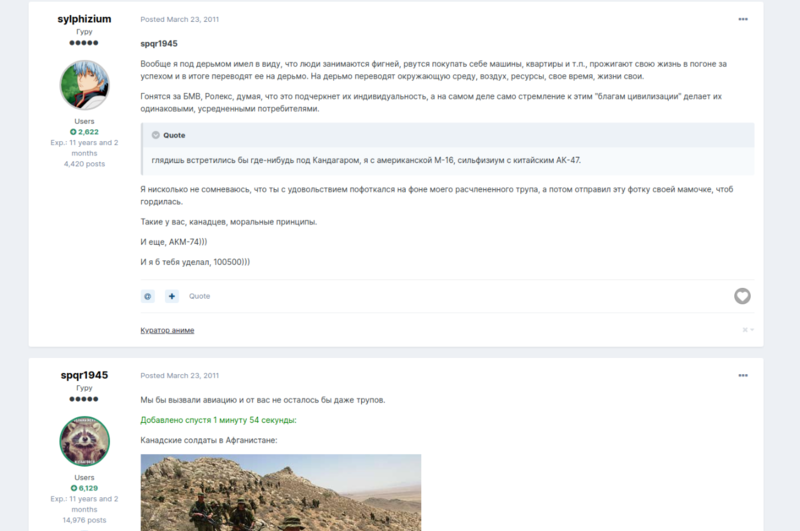The height and width of the screenshot is (531, 800).
Task: View spqr1945's 6,129 reputation score
Action: pos(84,488)
